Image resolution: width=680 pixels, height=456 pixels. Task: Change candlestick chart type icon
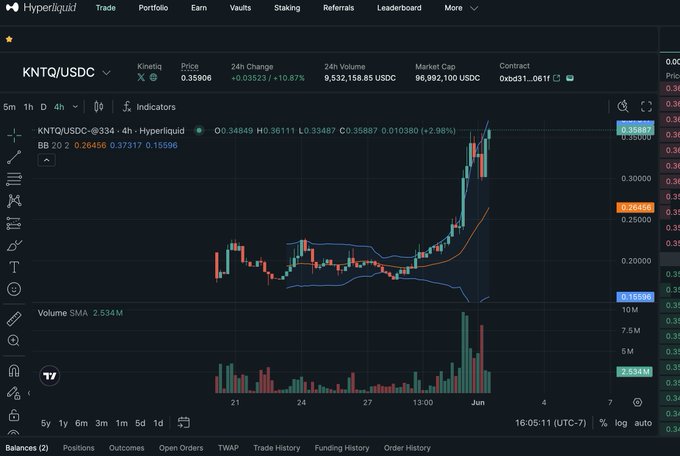[98, 107]
